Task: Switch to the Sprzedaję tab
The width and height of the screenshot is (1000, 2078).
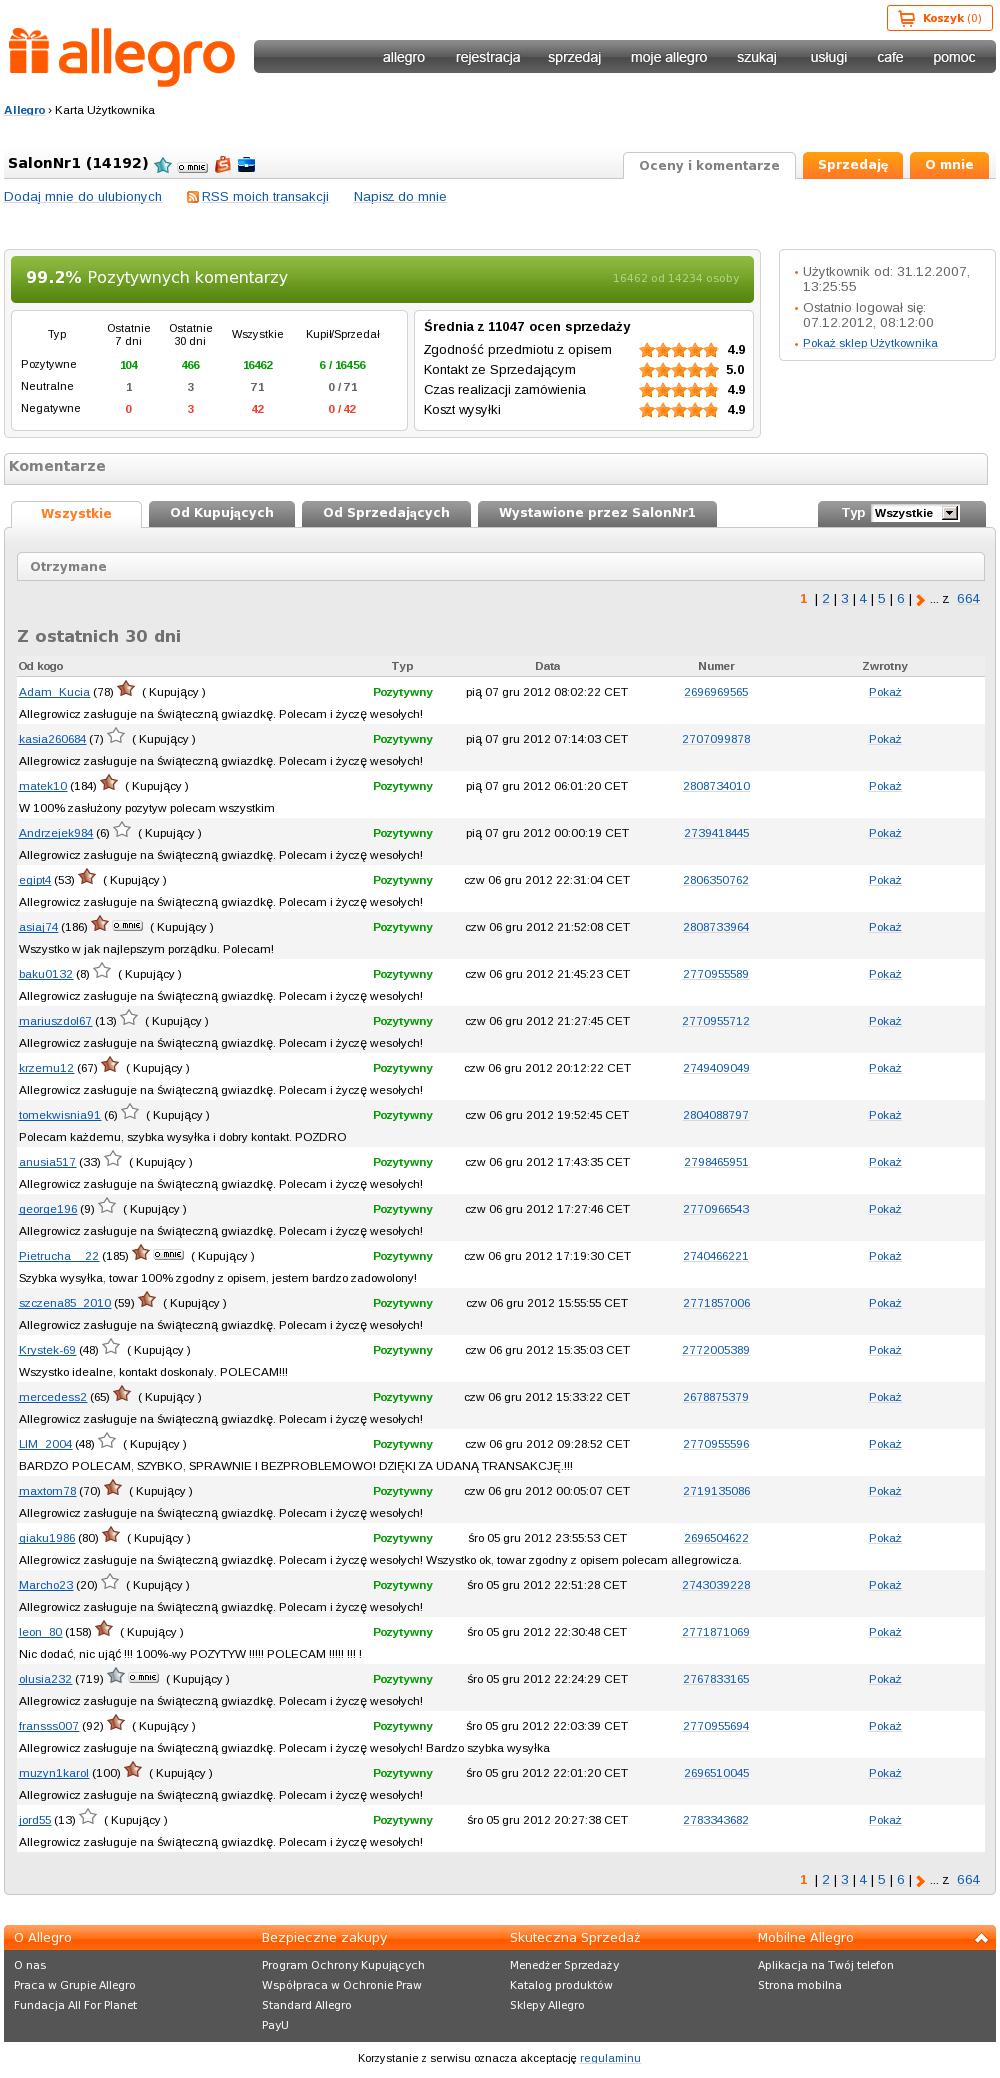Action: click(853, 165)
